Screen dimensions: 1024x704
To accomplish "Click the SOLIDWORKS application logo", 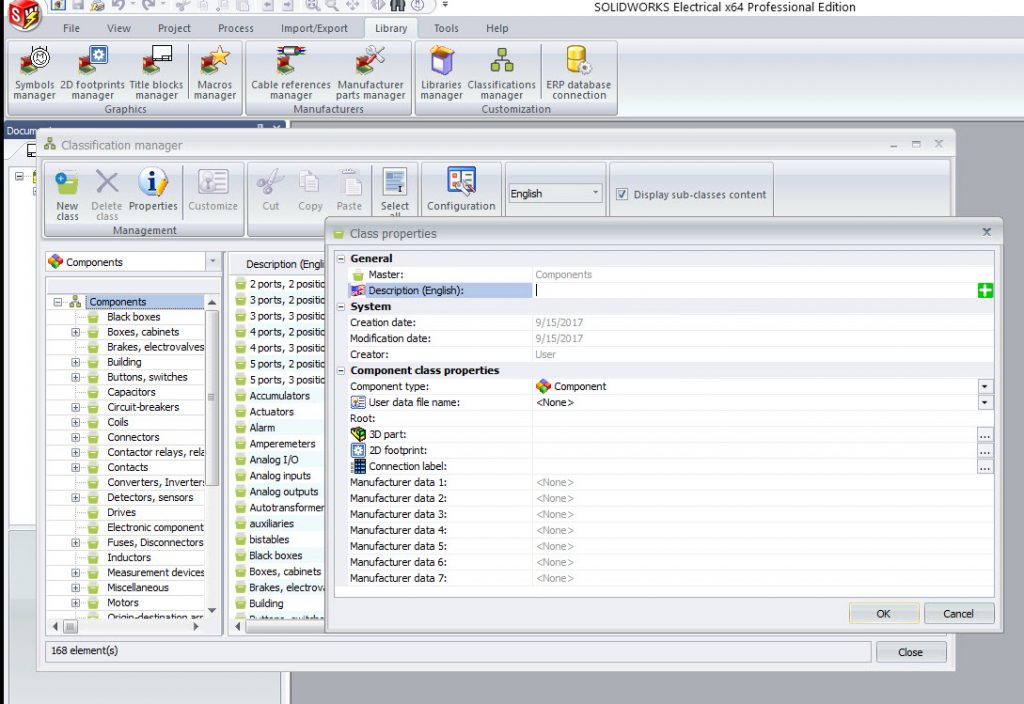I will 25,14.
